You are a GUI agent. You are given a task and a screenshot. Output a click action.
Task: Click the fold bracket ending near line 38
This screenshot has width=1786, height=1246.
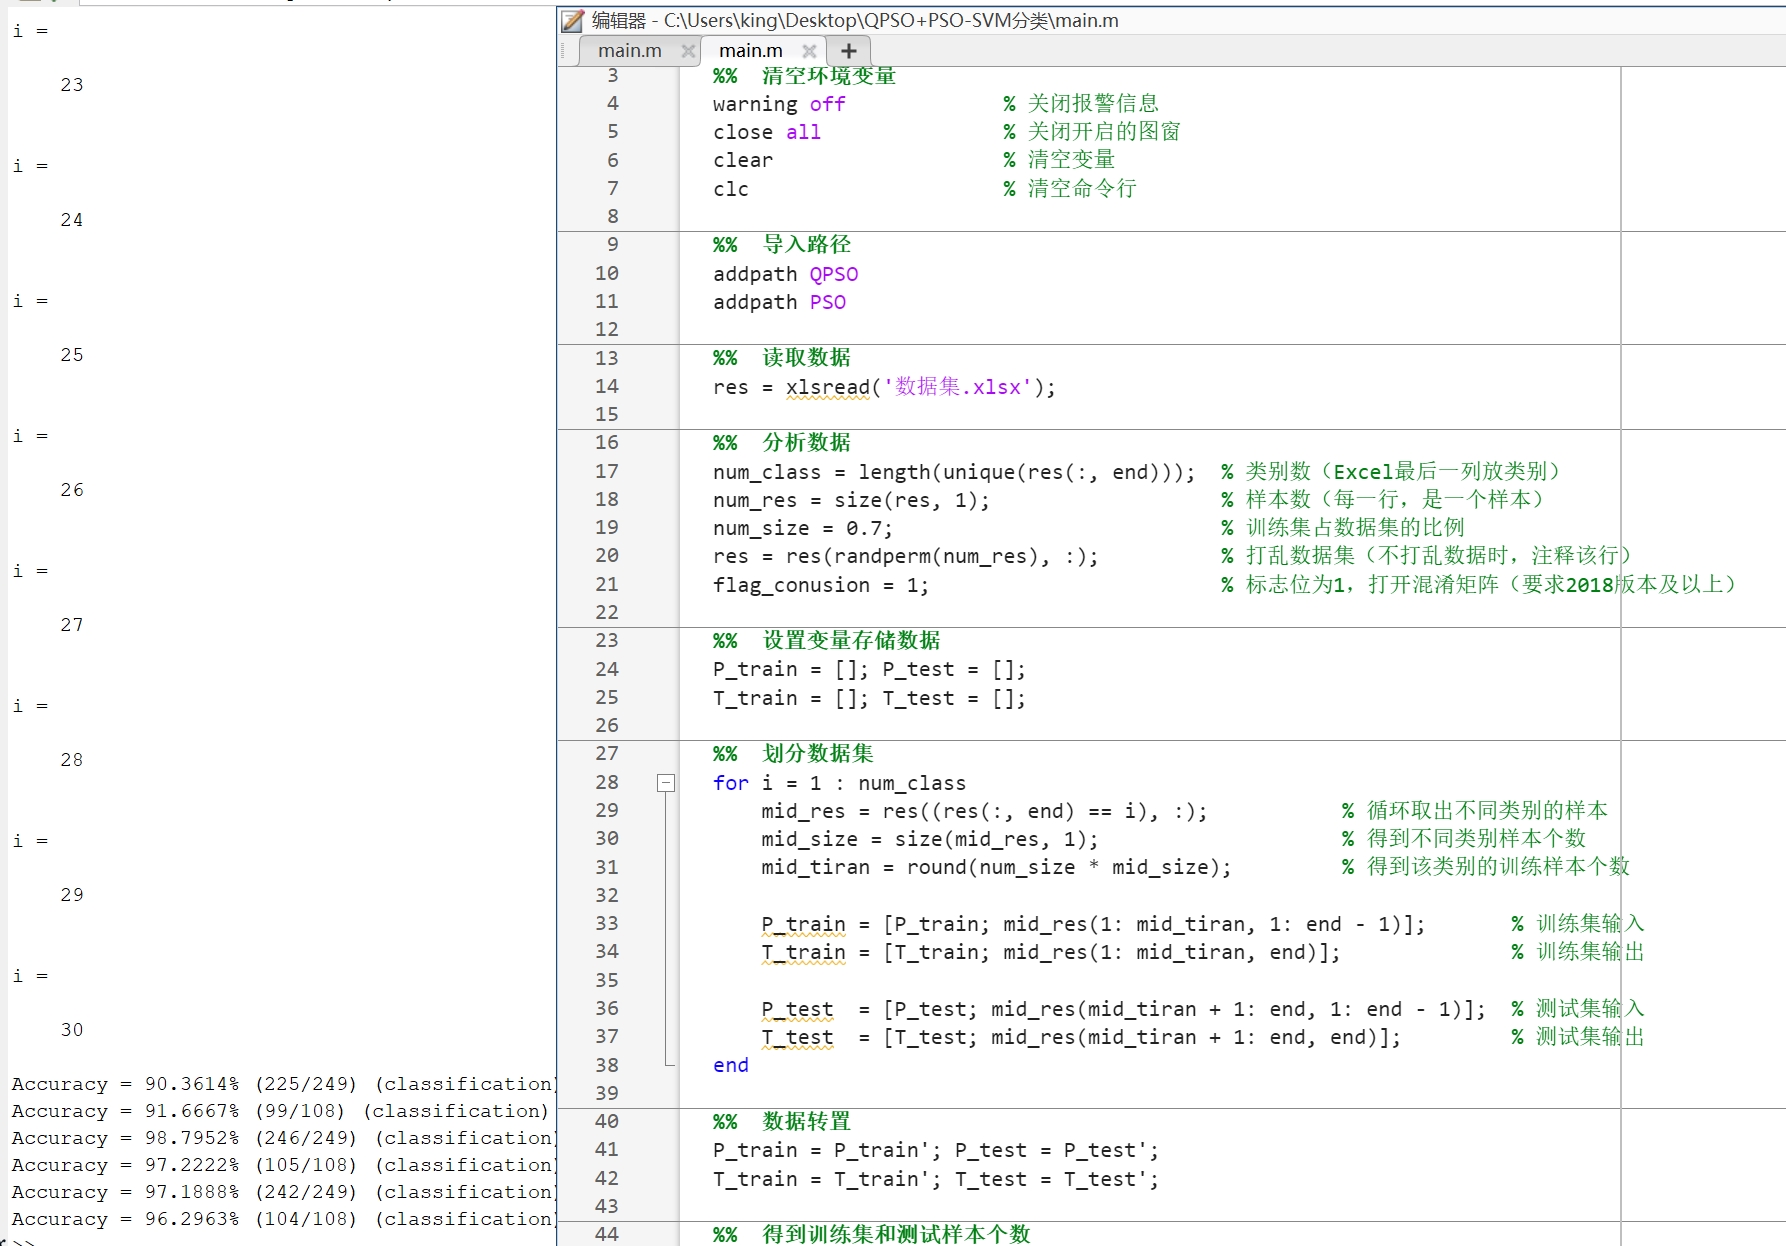pyautogui.click(x=668, y=1063)
